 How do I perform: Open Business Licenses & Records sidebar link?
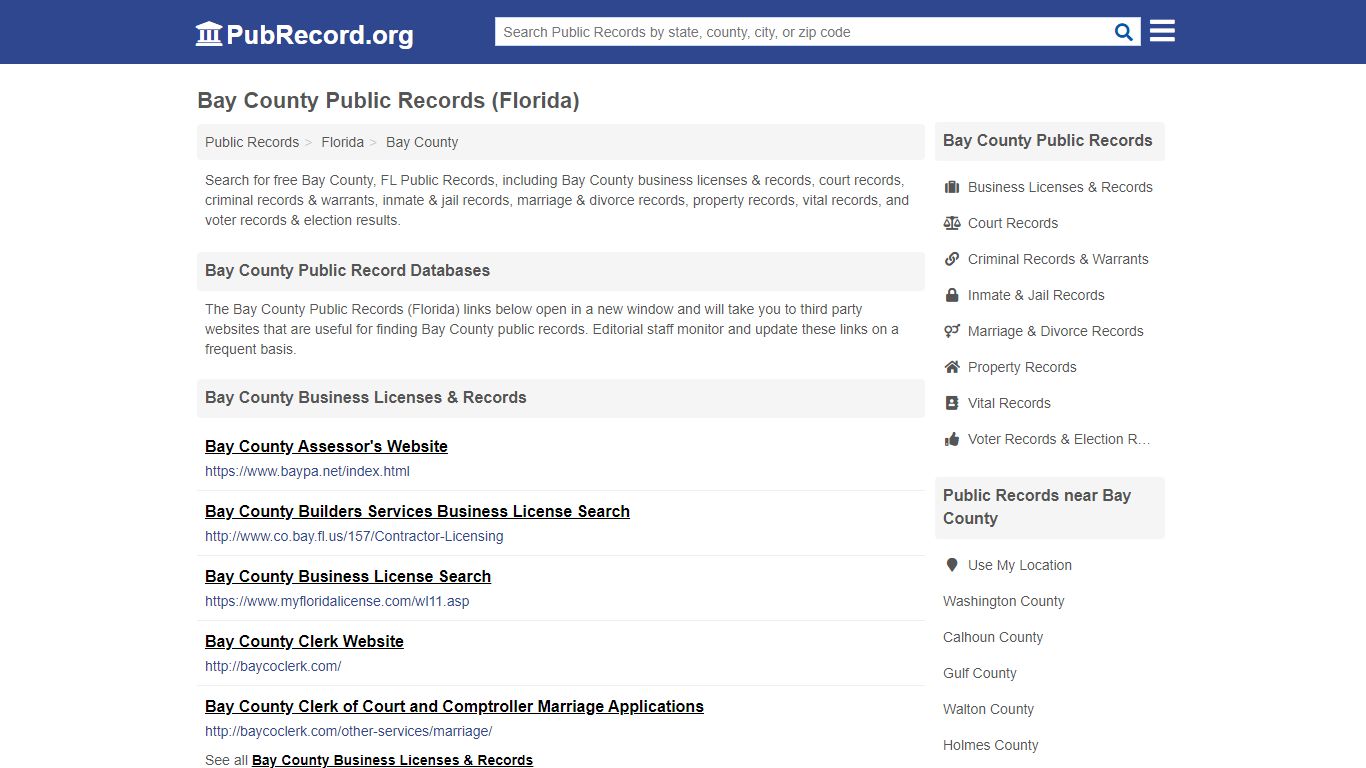(1060, 187)
